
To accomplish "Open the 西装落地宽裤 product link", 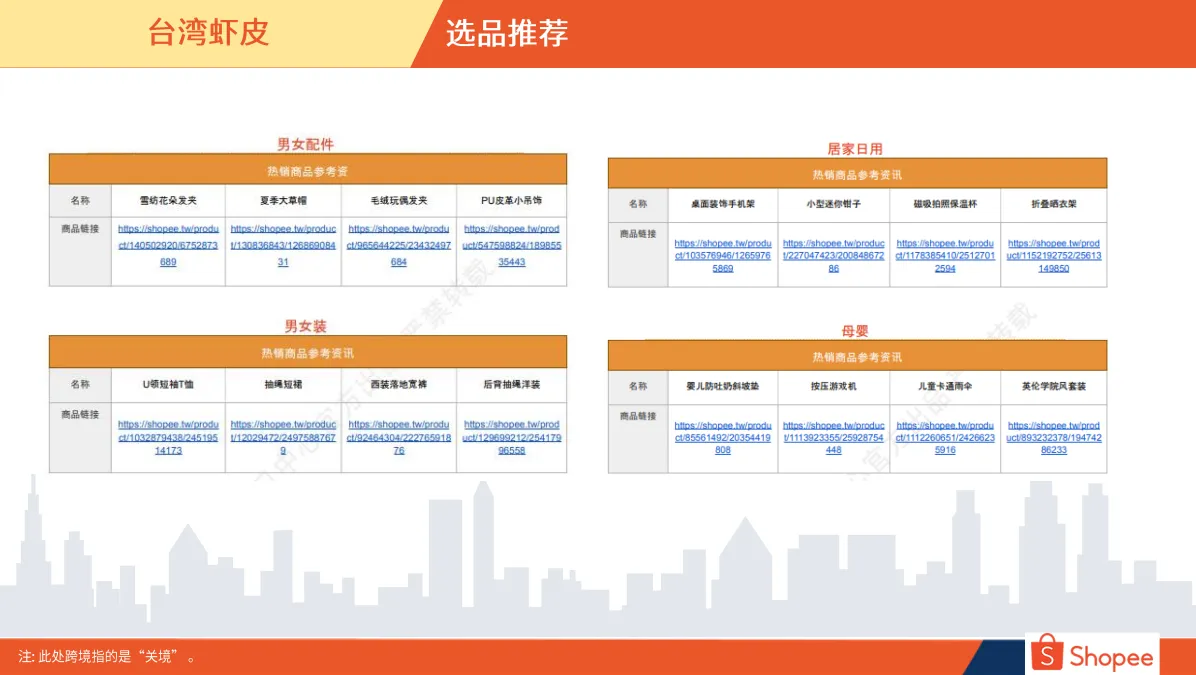I will pos(398,435).
